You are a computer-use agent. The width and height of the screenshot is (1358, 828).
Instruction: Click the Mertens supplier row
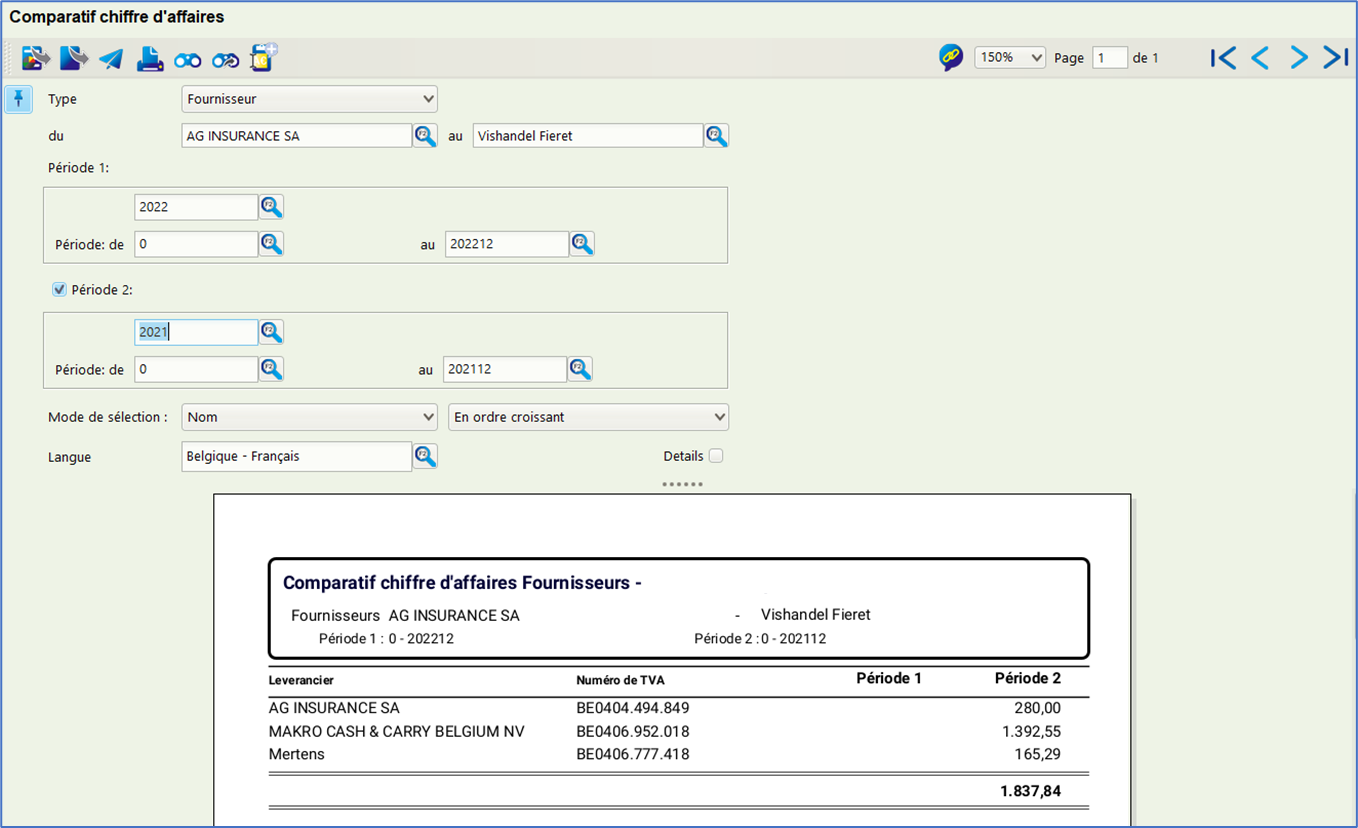[679, 754]
